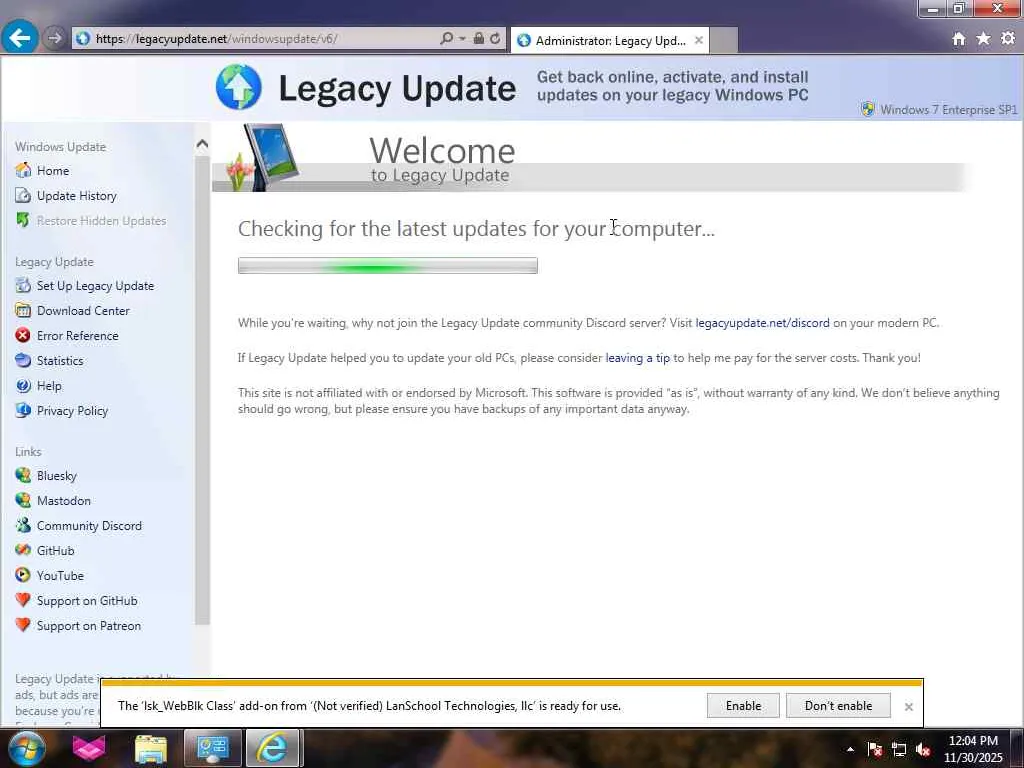Open the Control Panel taskbar icon
The width and height of the screenshot is (1024, 768).
pyautogui.click(x=212, y=748)
